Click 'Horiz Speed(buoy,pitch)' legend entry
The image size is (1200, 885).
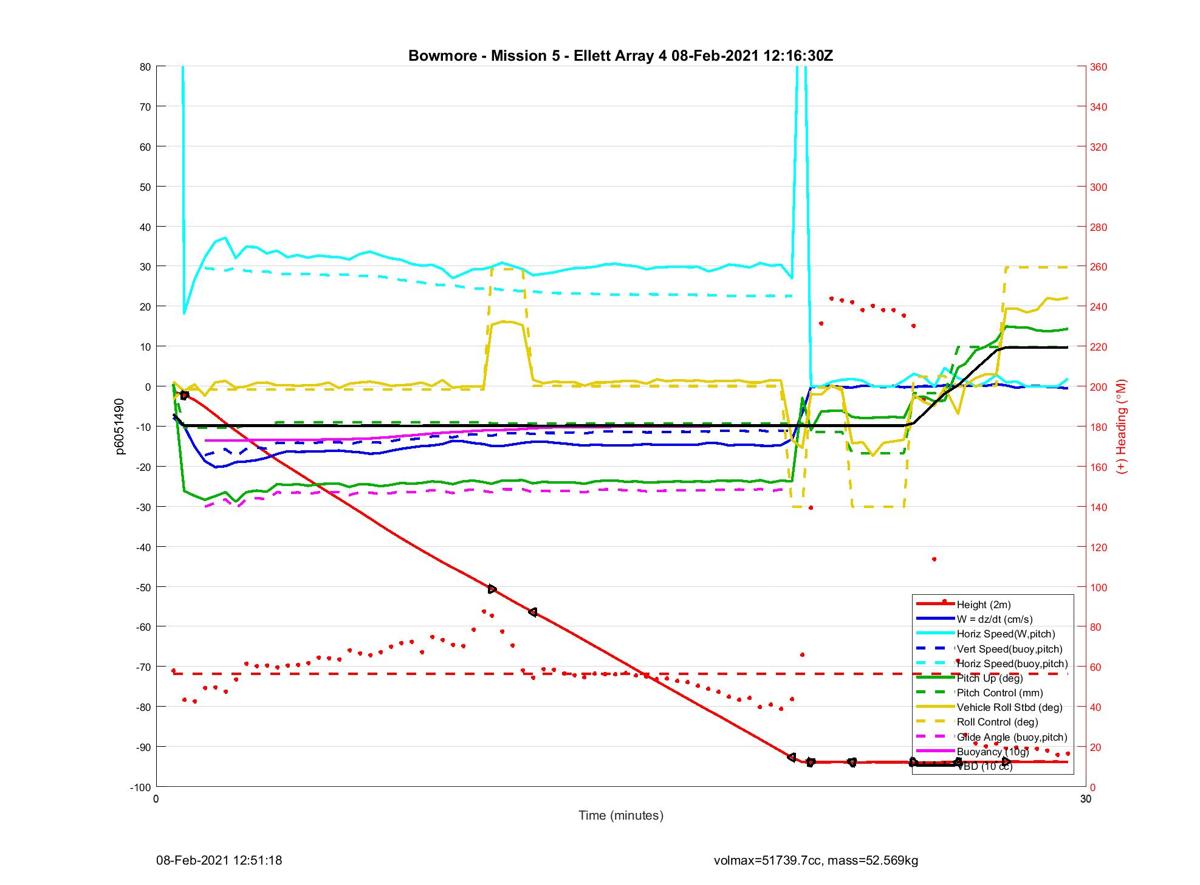(x=1012, y=664)
